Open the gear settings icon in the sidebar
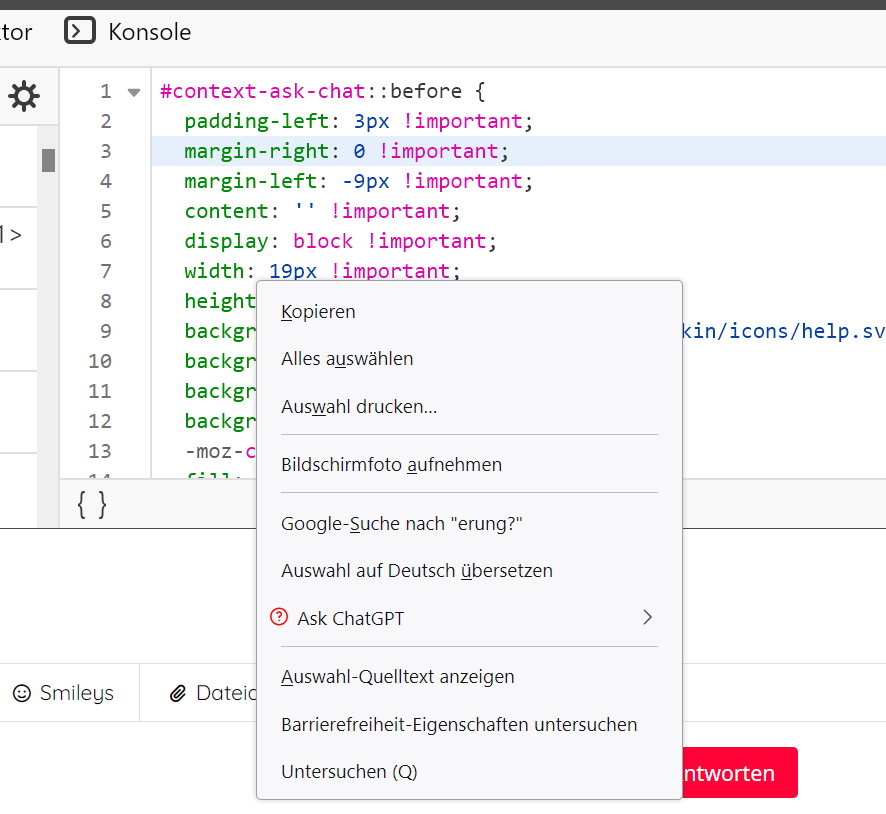This screenshot has height=814, width=886. coord(24,96)
